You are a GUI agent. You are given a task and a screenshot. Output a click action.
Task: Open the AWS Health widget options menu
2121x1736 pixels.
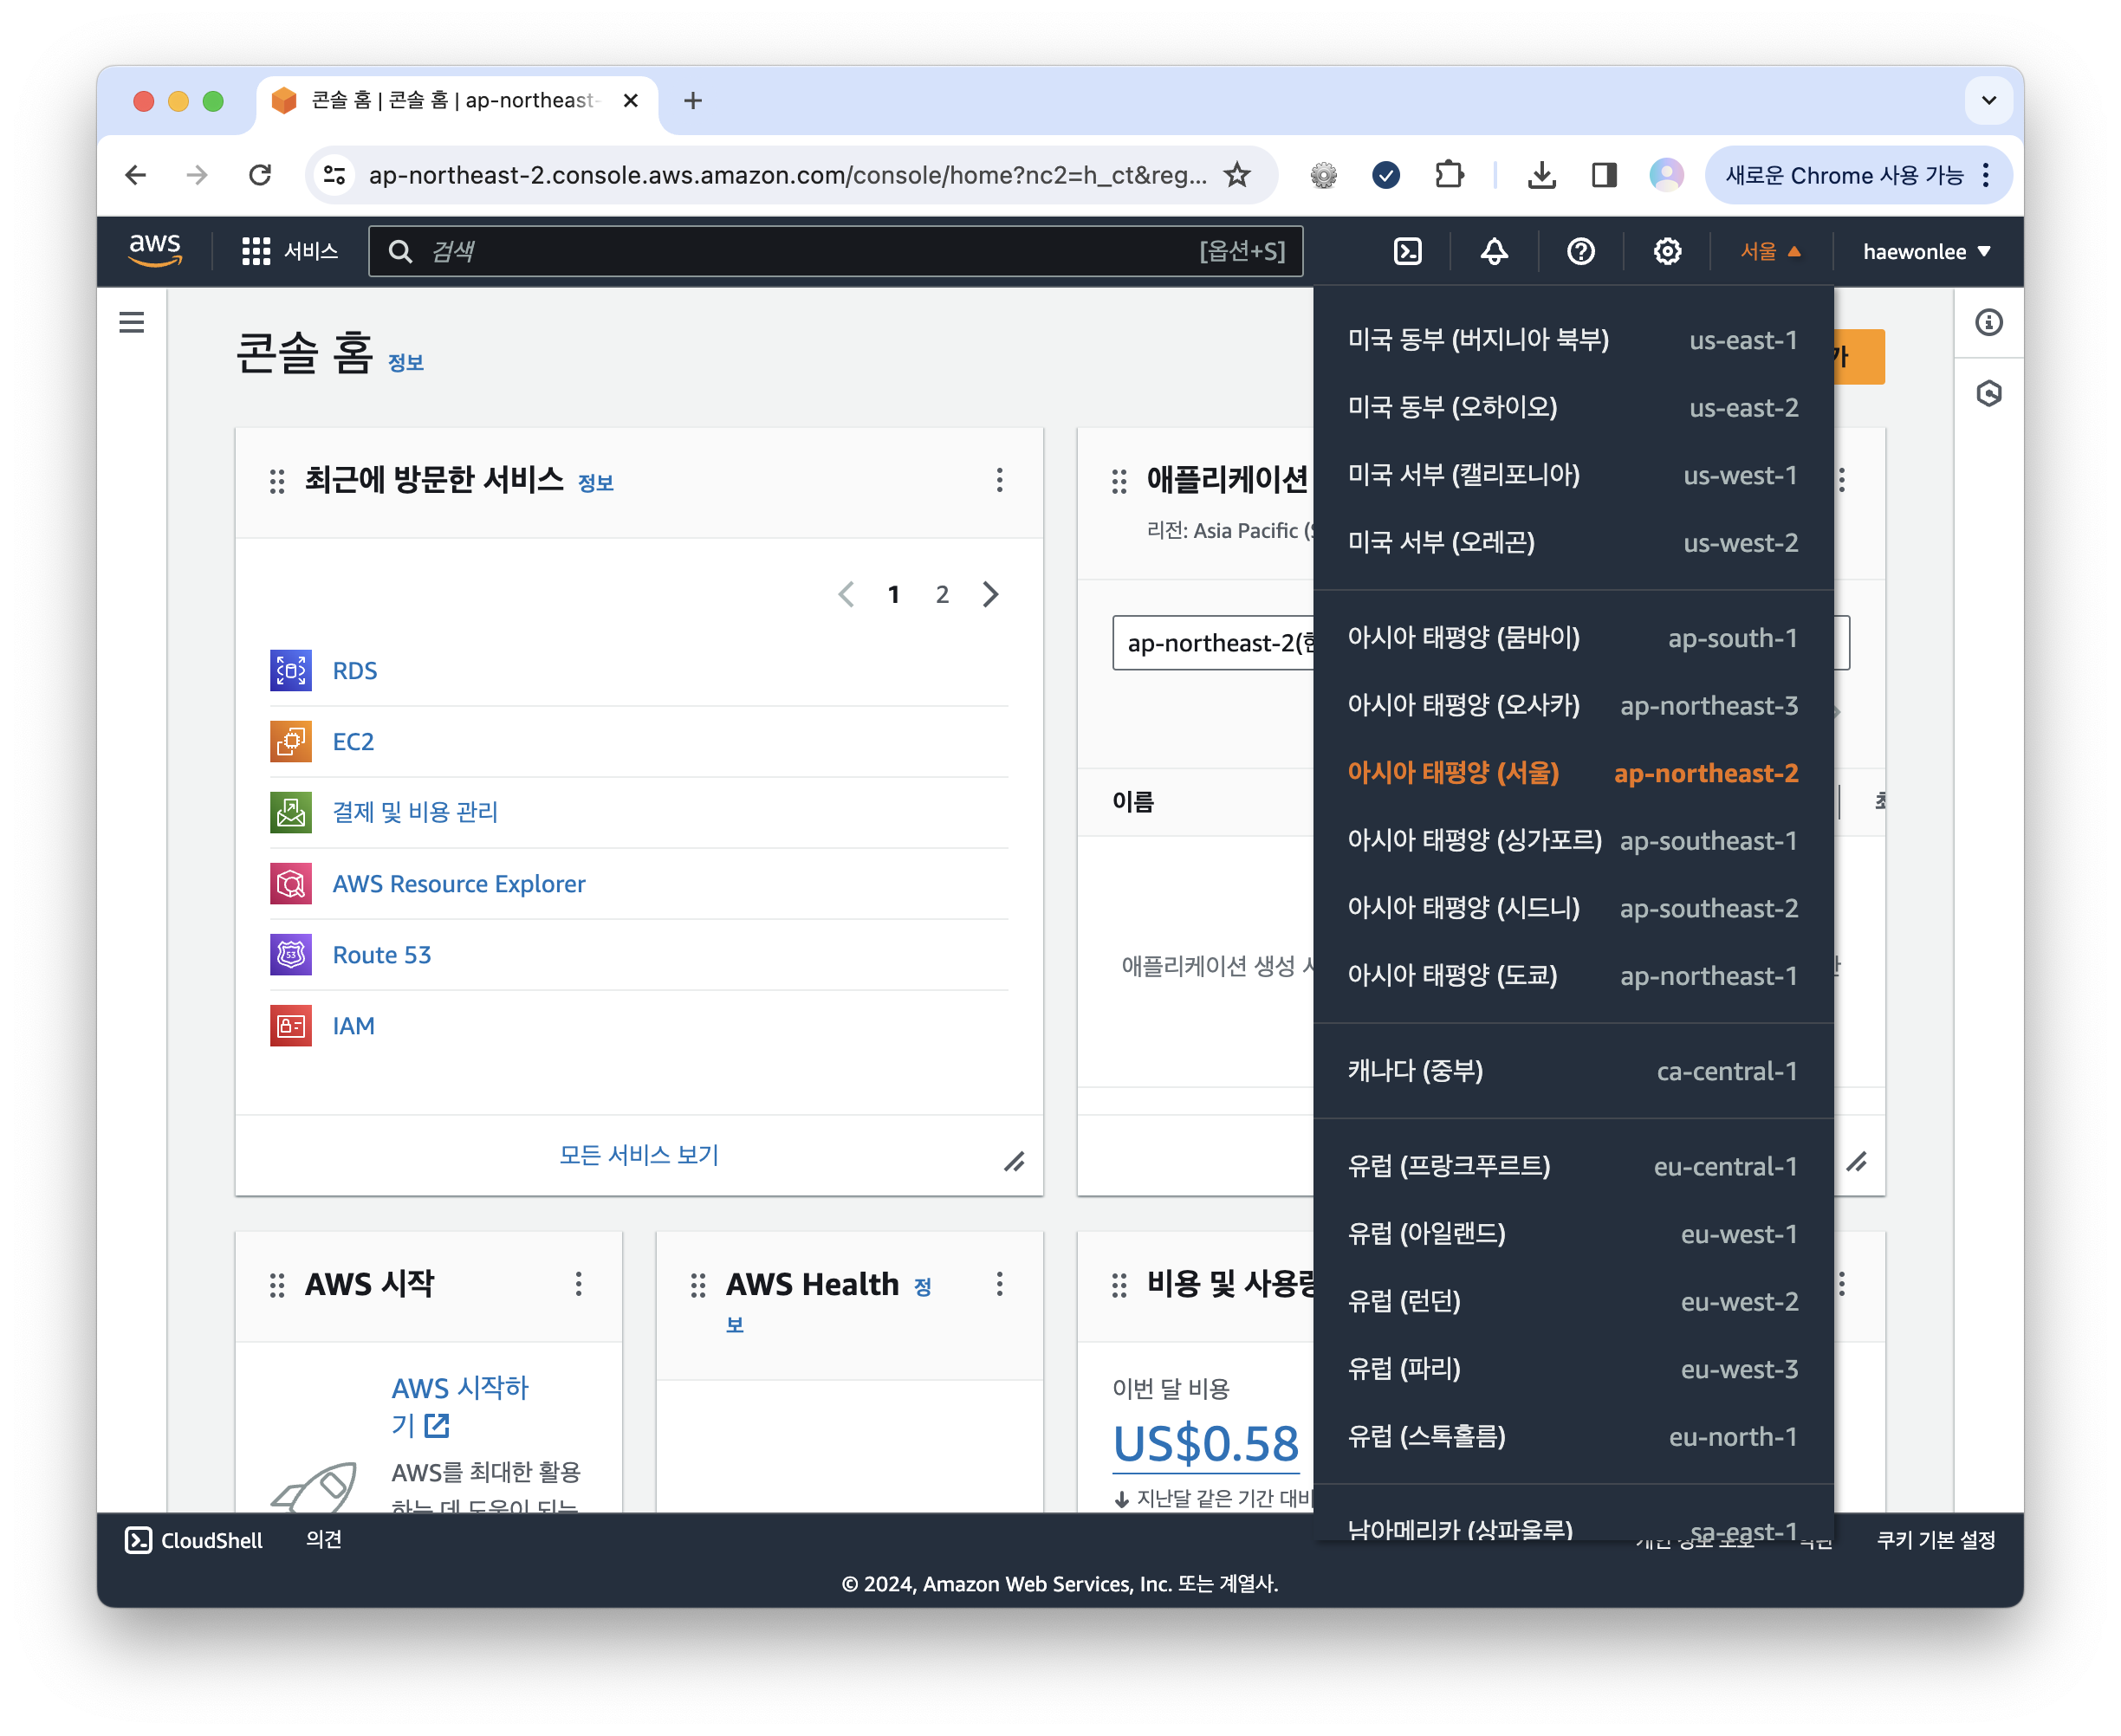[999, 1284]
